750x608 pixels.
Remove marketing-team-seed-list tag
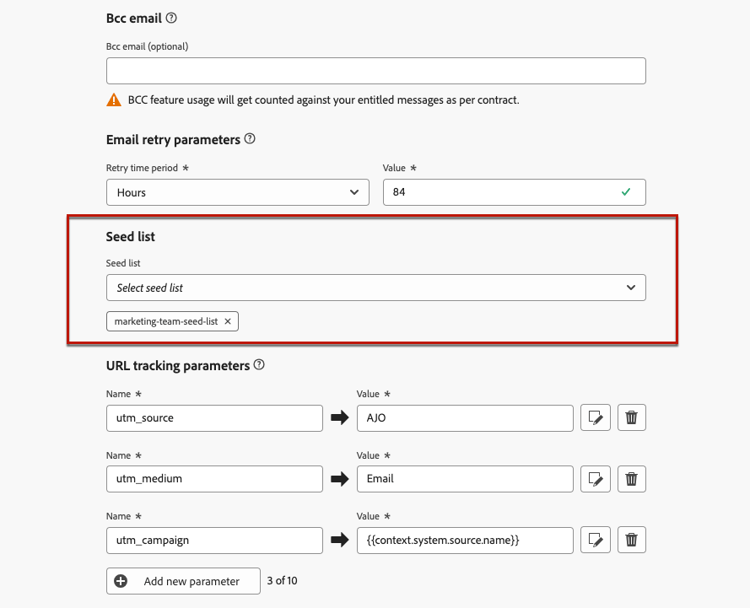228,321
